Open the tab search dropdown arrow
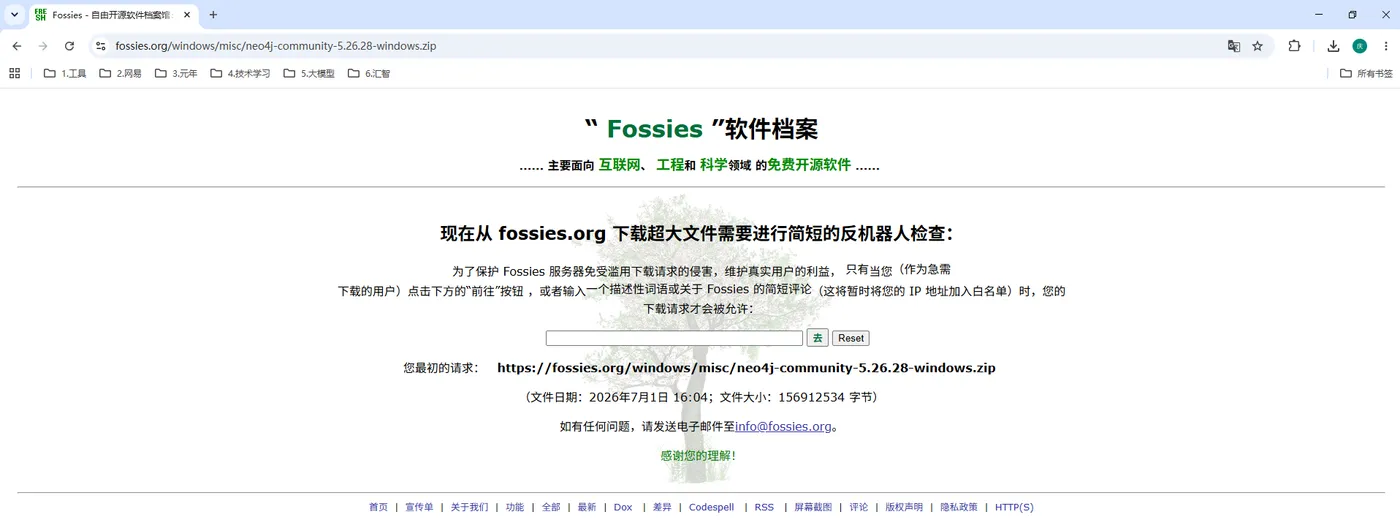This screenshot has width=1400, height=528. click(x=14, y=15)
